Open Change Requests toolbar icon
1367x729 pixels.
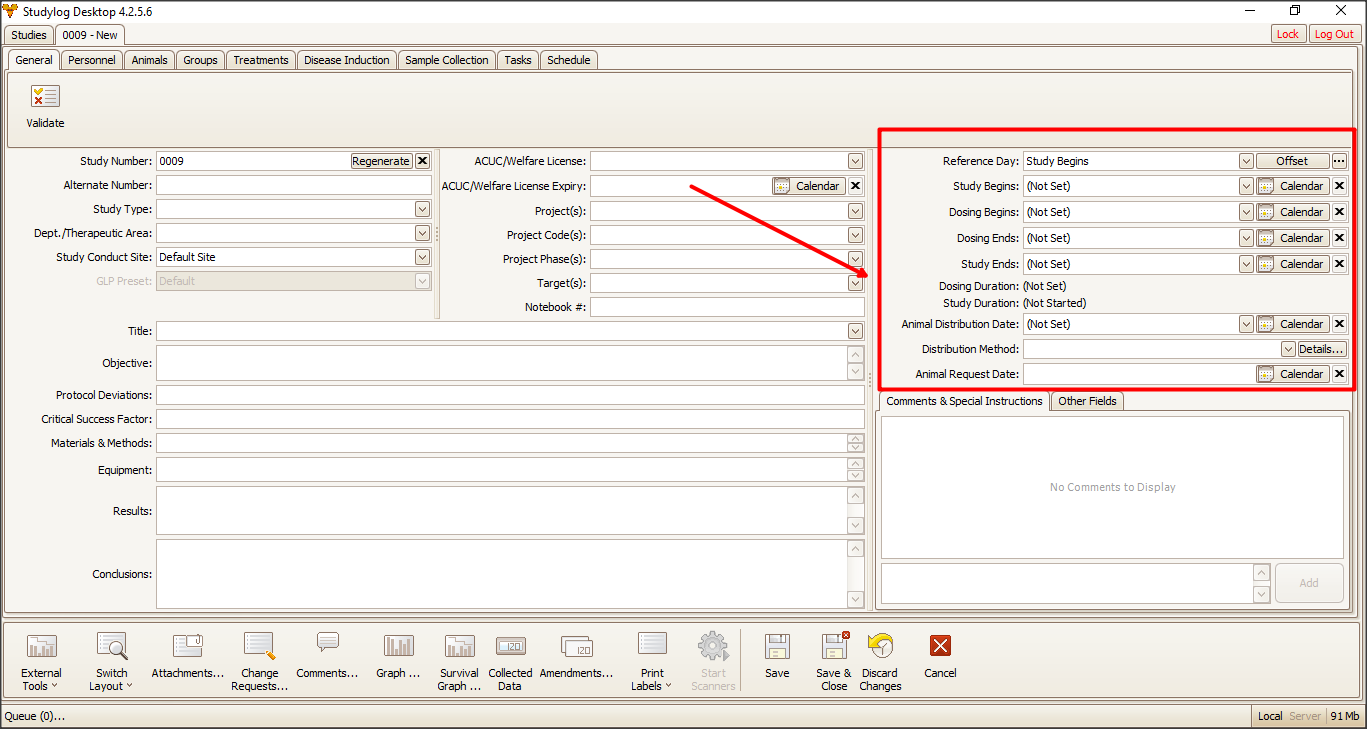(x=259, y=646)
